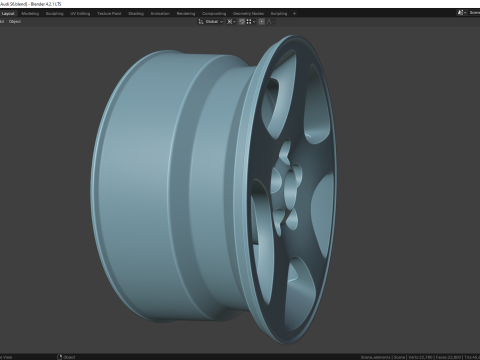Open the Shading workspace tab
This screenshot has width=480, height=360.
tap(136, 14)
